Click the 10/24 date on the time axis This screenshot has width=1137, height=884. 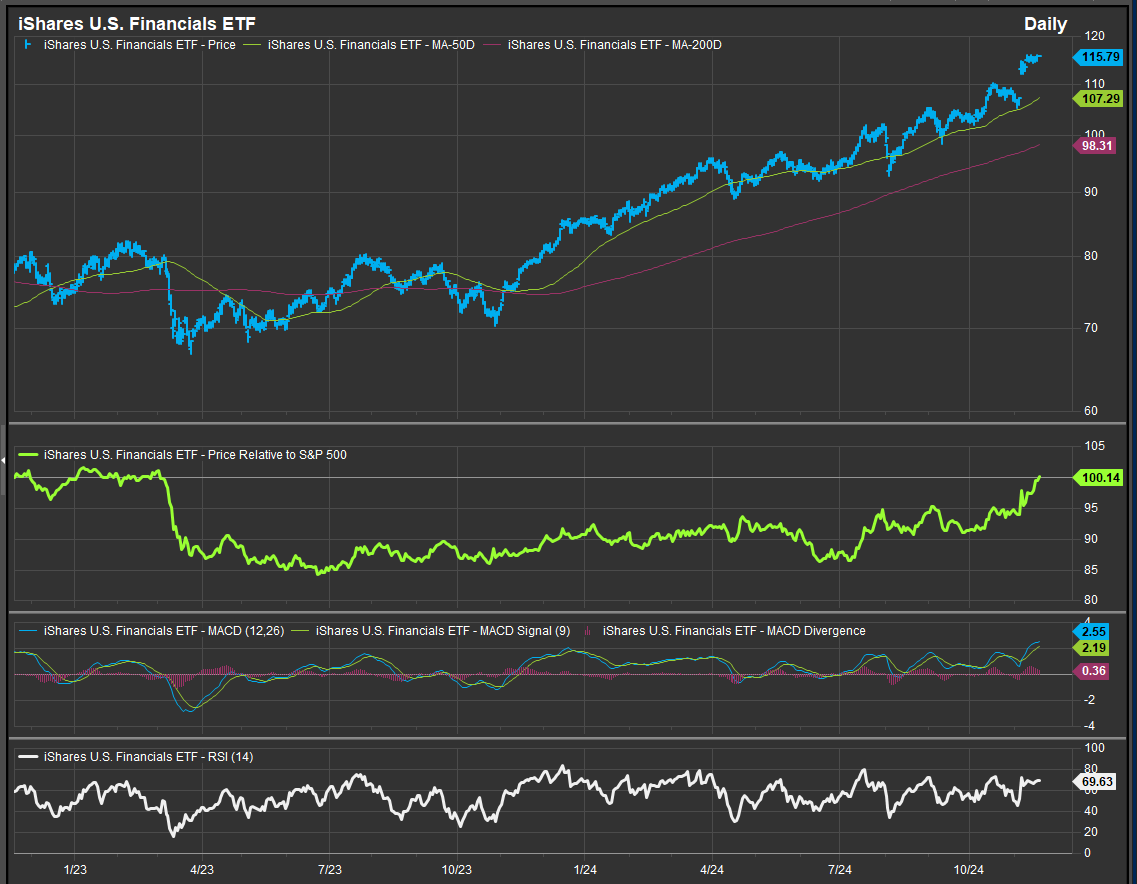(968, 870)
